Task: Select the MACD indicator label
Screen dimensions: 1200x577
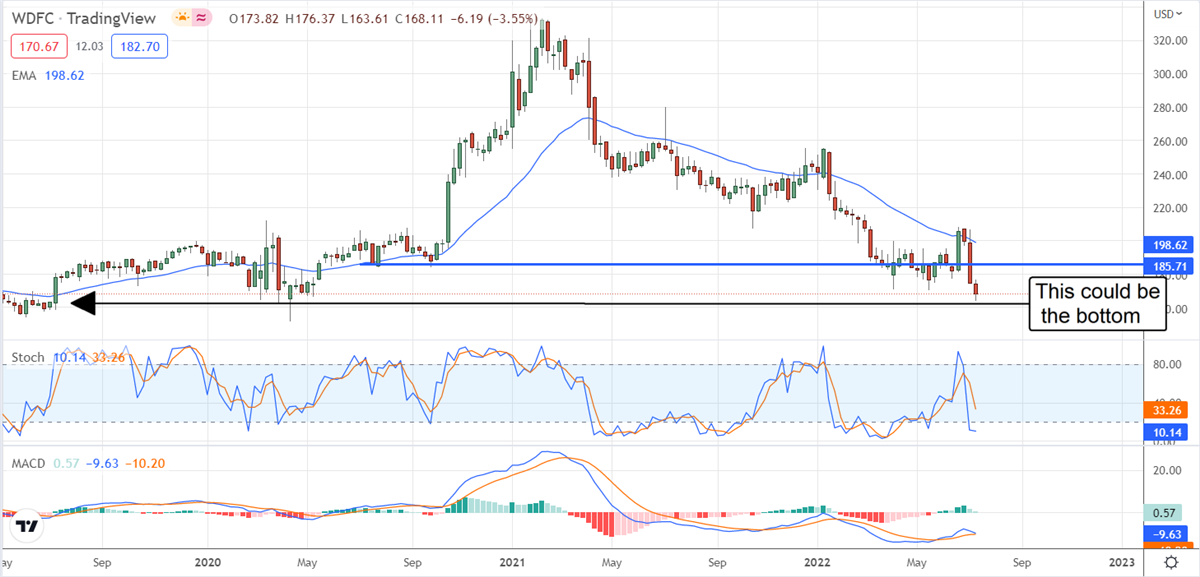Action: [29, 462]
